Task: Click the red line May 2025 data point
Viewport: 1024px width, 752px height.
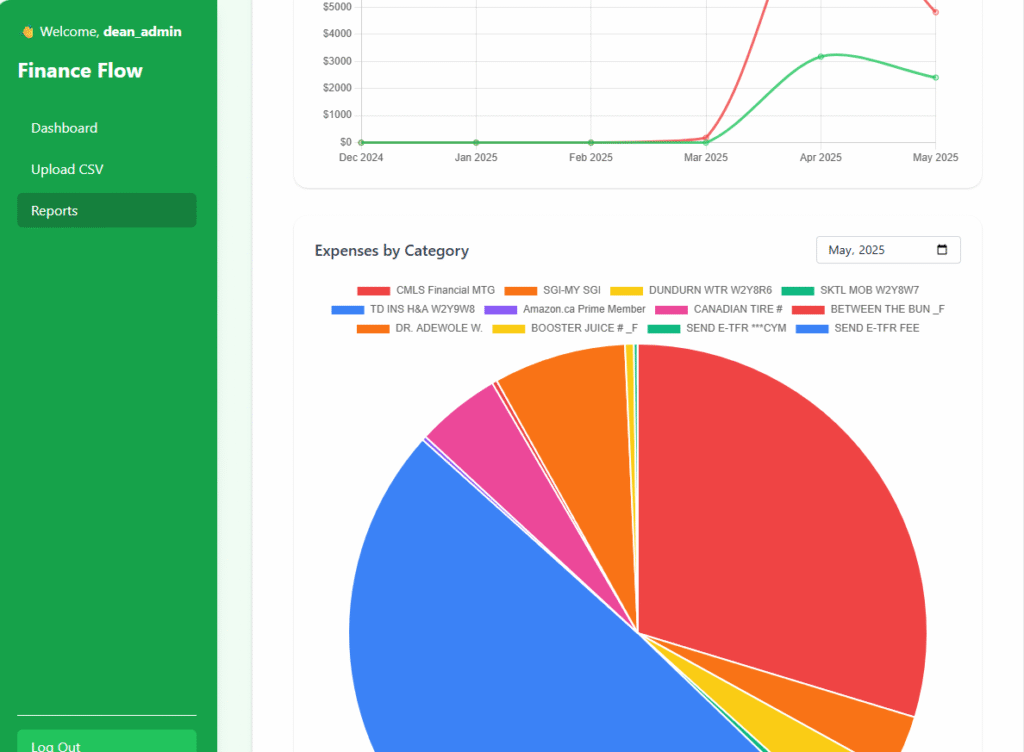Action: (x=936, y=12)
